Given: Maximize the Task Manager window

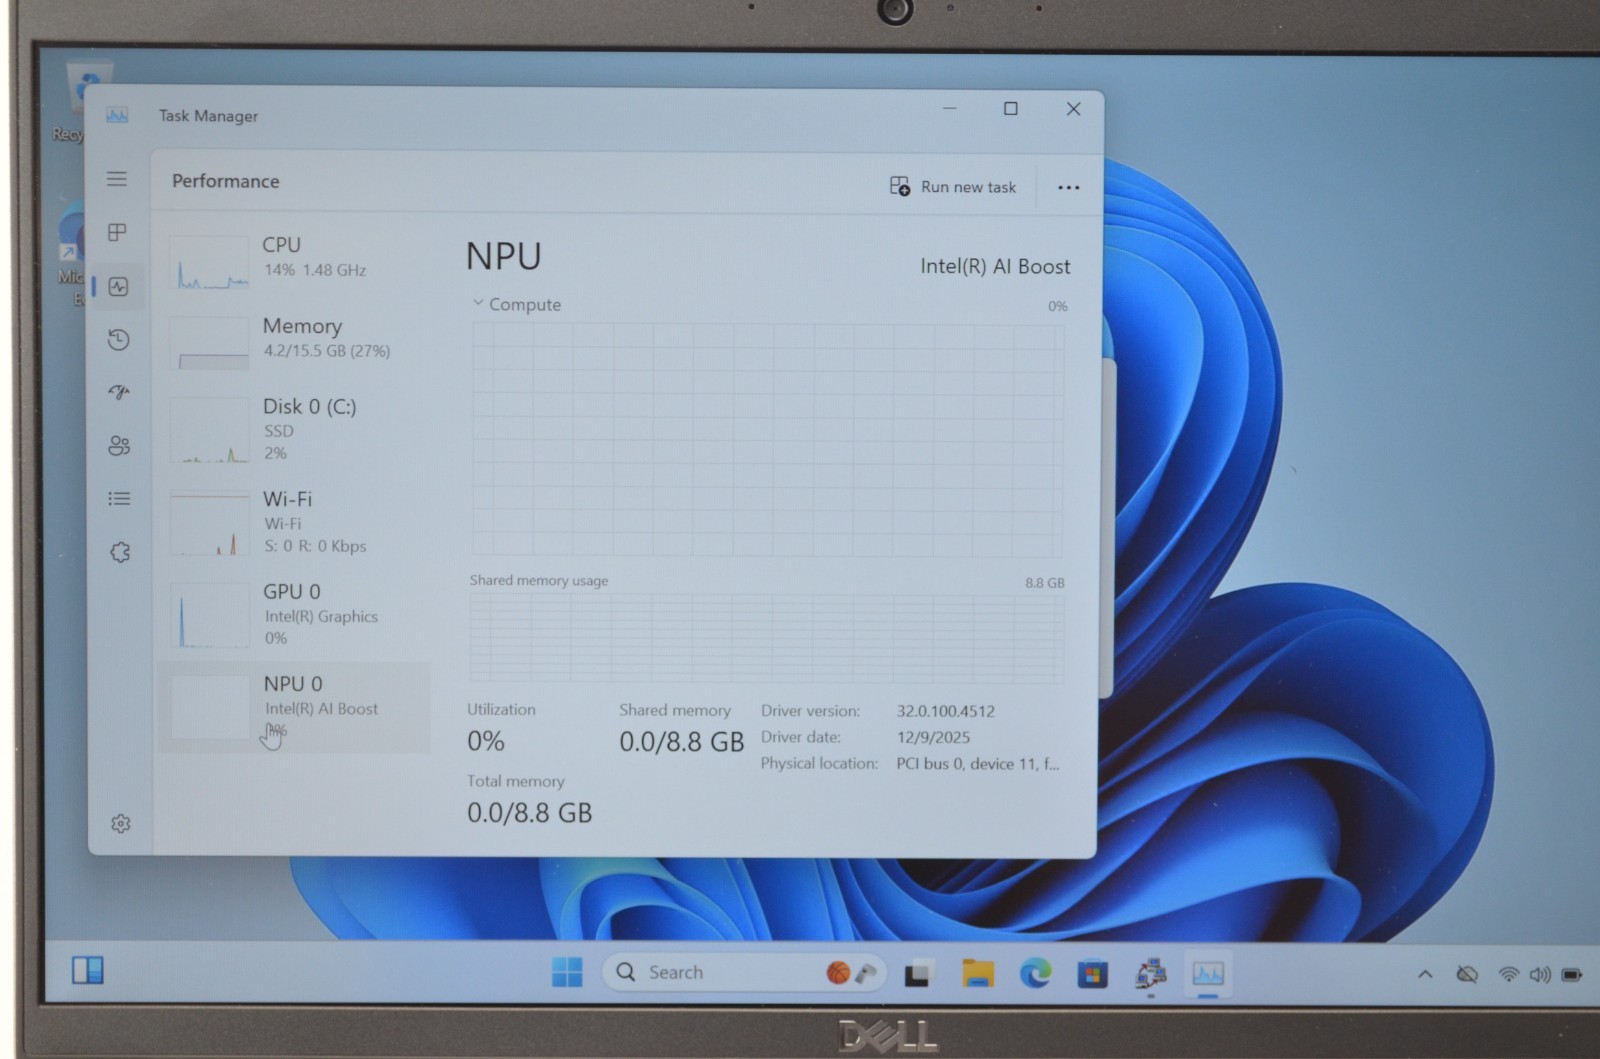Looking at the screenshot, I should tap(1011, 108).
